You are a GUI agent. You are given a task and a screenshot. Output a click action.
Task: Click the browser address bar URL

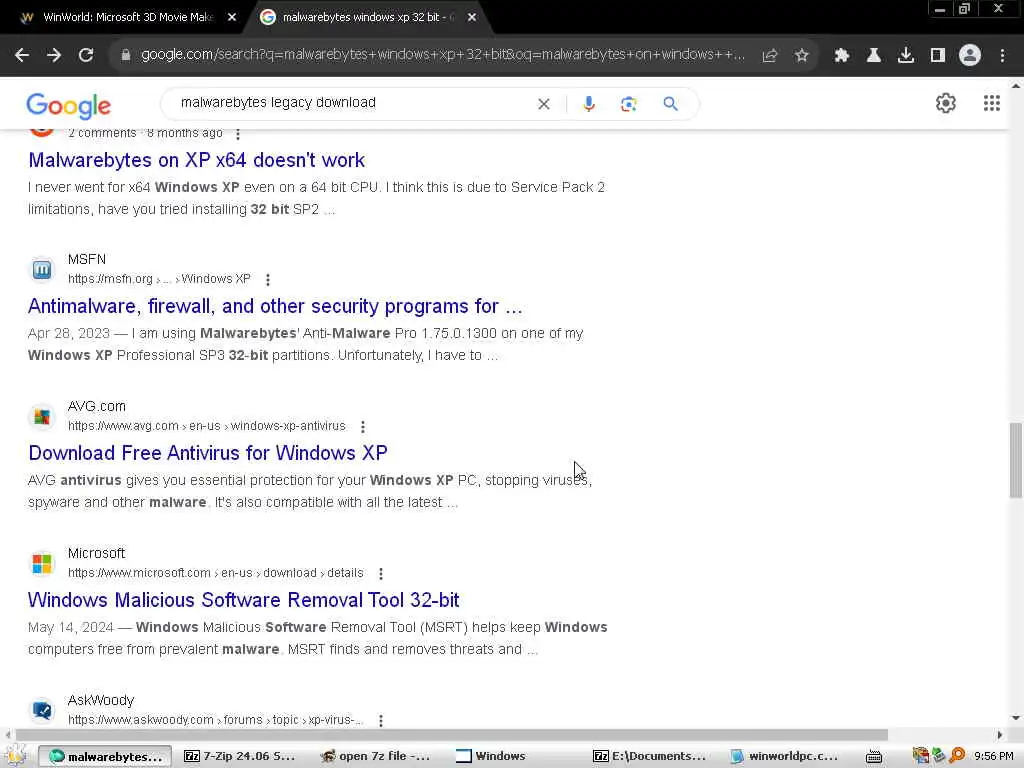pyautogui.click(x=443, y=55)
